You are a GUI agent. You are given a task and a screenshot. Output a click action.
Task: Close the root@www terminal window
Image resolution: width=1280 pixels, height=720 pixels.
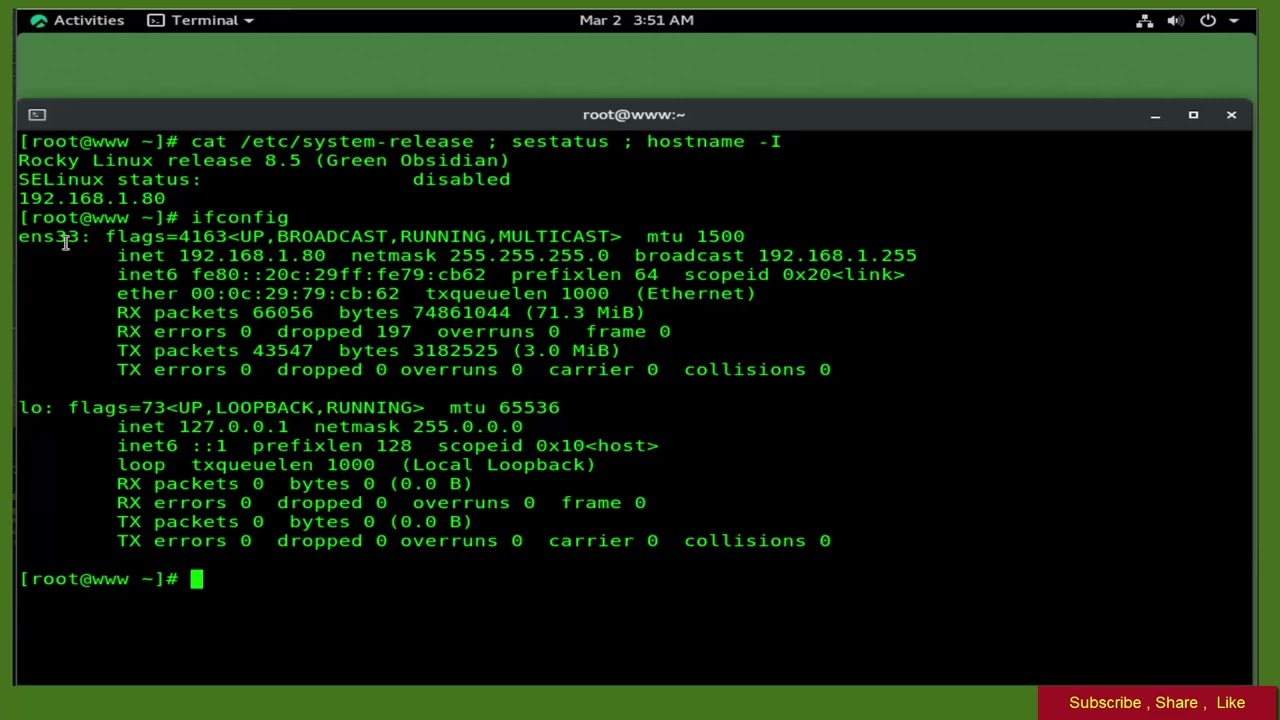(1231, 115)
